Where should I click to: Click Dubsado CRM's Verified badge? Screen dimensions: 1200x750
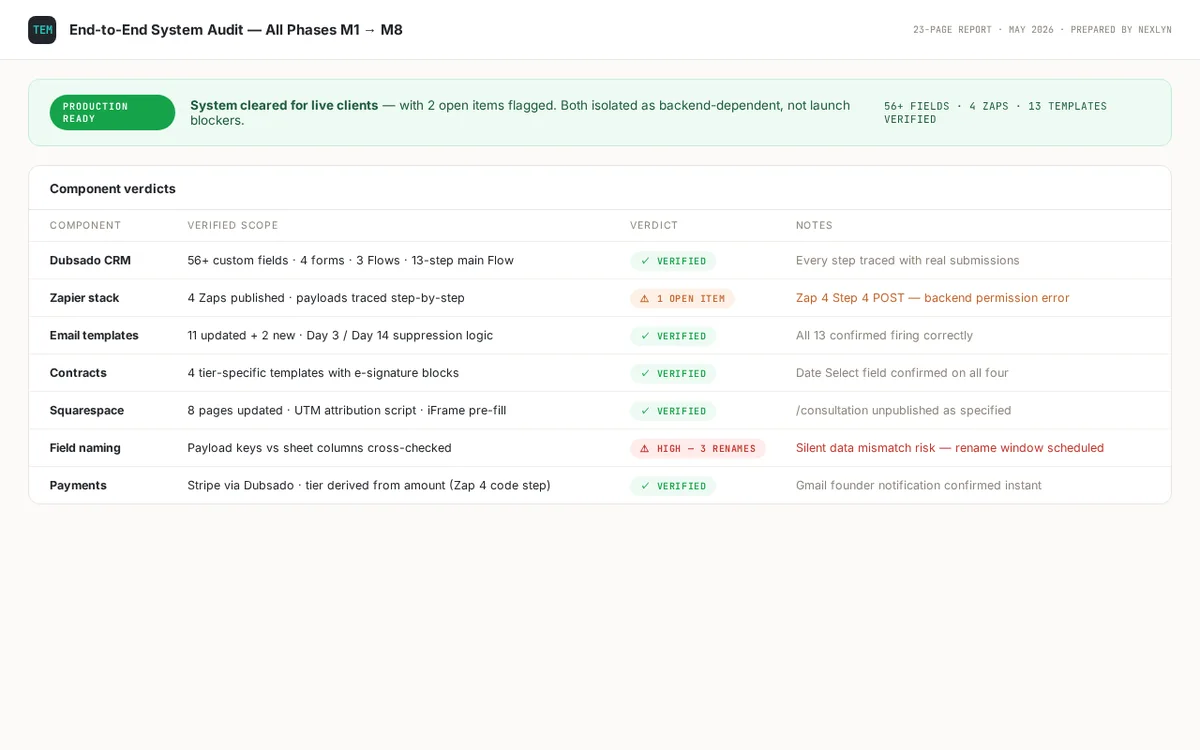(673, 261)
